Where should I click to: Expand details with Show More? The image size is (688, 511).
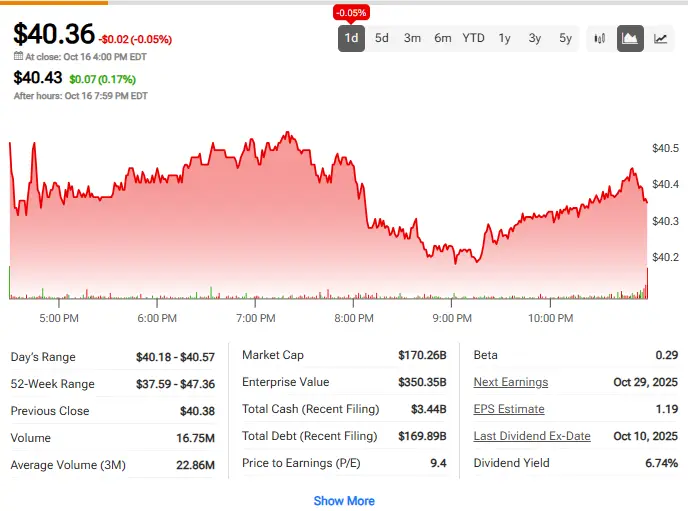pyautogui.click(x=344, y=501)
